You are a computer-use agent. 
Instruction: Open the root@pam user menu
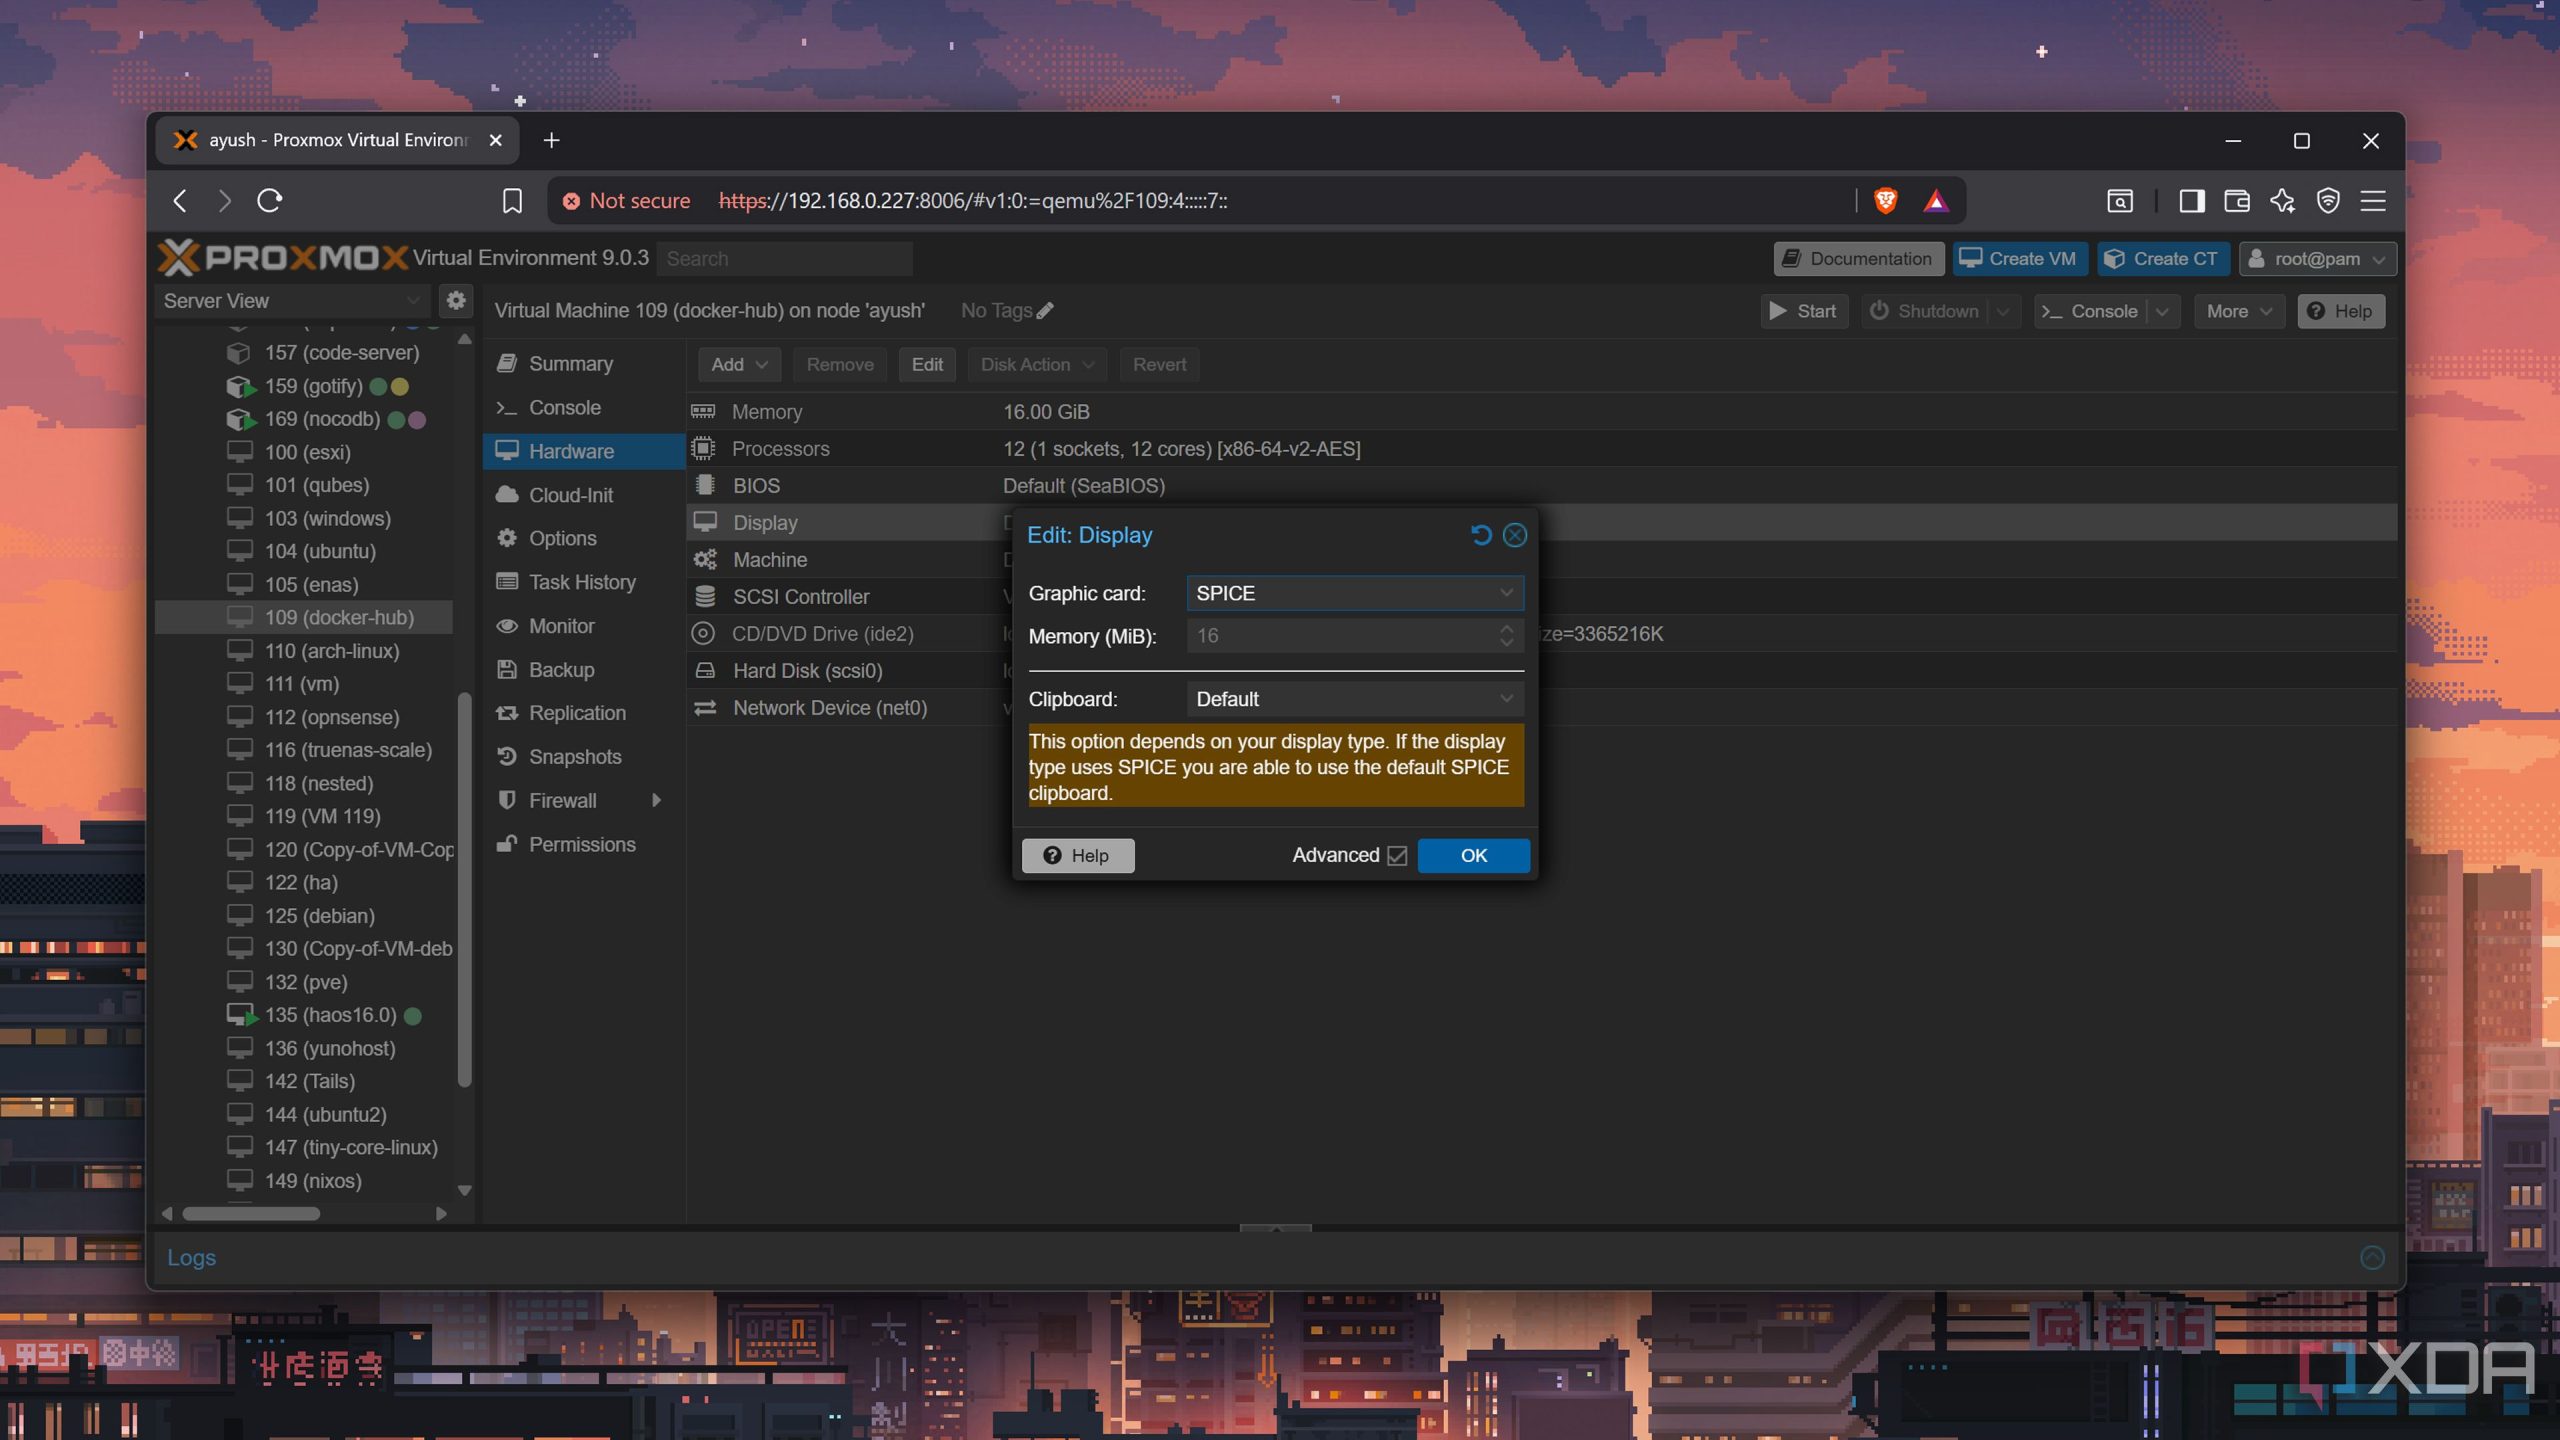click(x=2317, y=259)
